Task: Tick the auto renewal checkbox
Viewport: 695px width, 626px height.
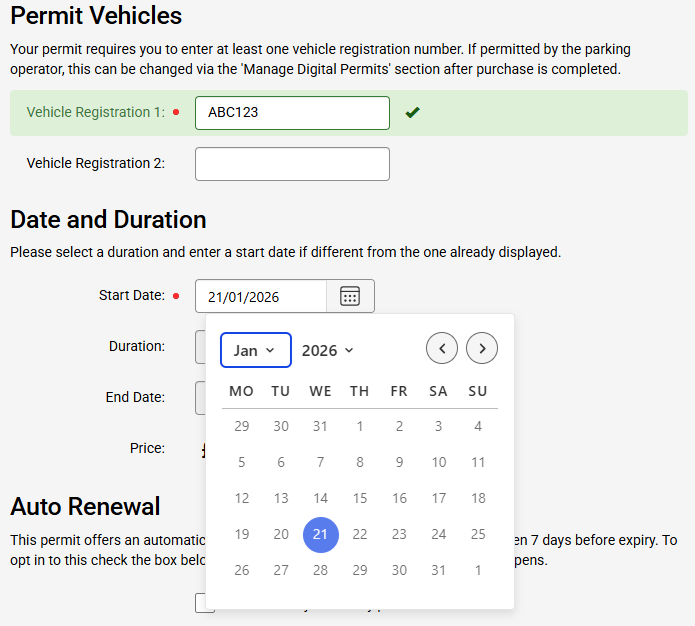Action: (204, 602)
